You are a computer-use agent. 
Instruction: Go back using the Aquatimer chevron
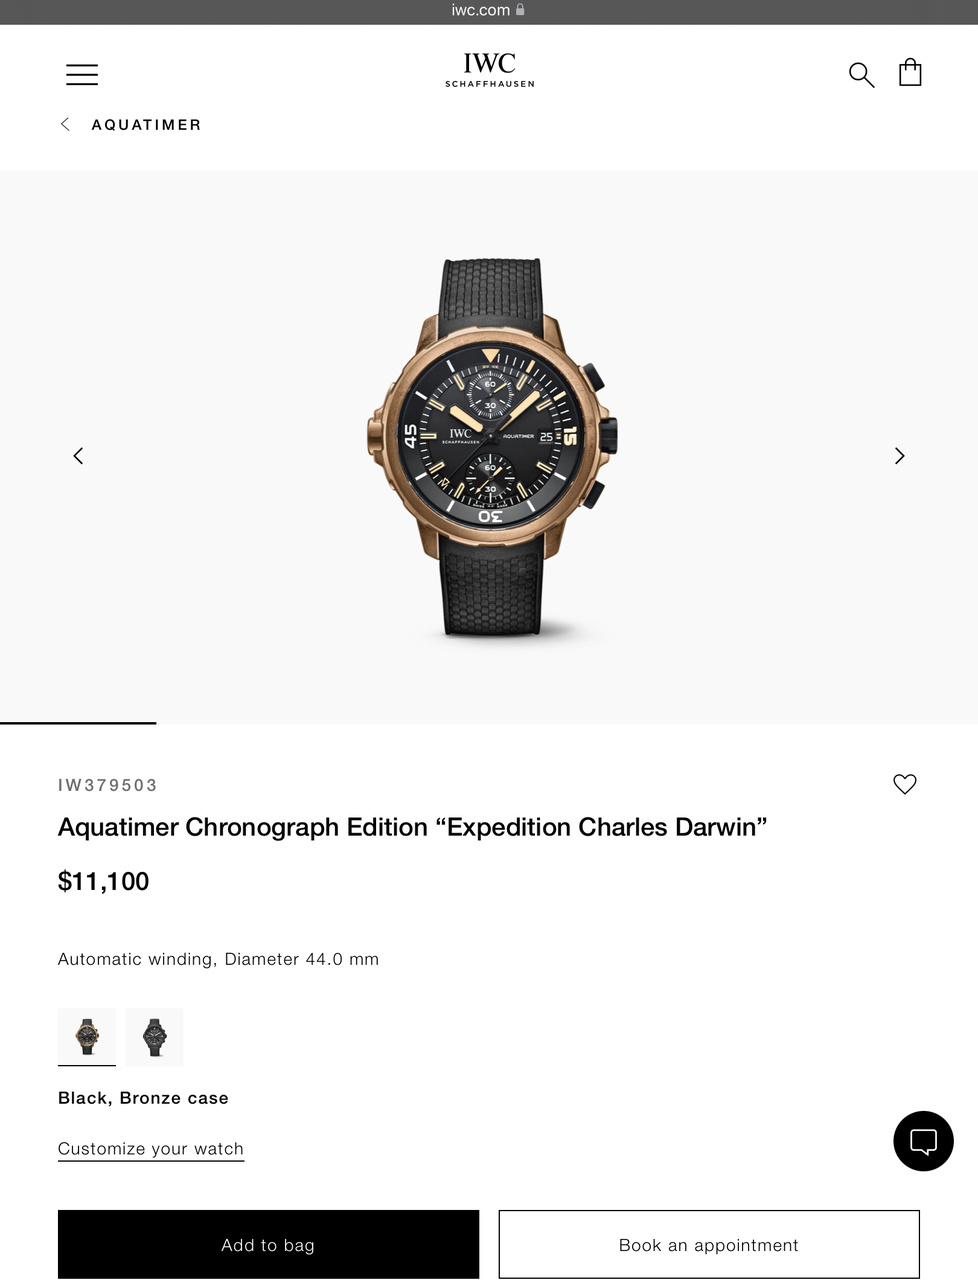coord(65,124)
